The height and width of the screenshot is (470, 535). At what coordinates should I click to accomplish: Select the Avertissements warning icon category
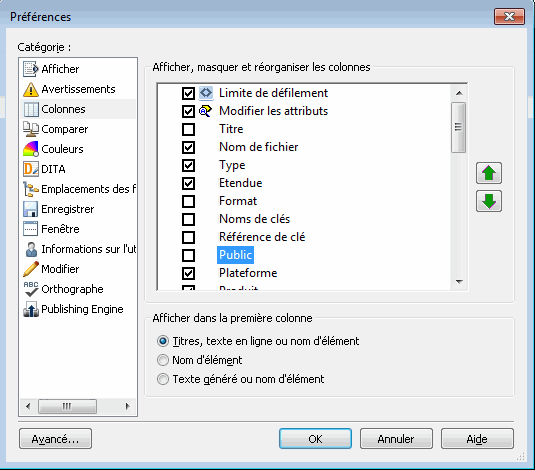[30, 89]
